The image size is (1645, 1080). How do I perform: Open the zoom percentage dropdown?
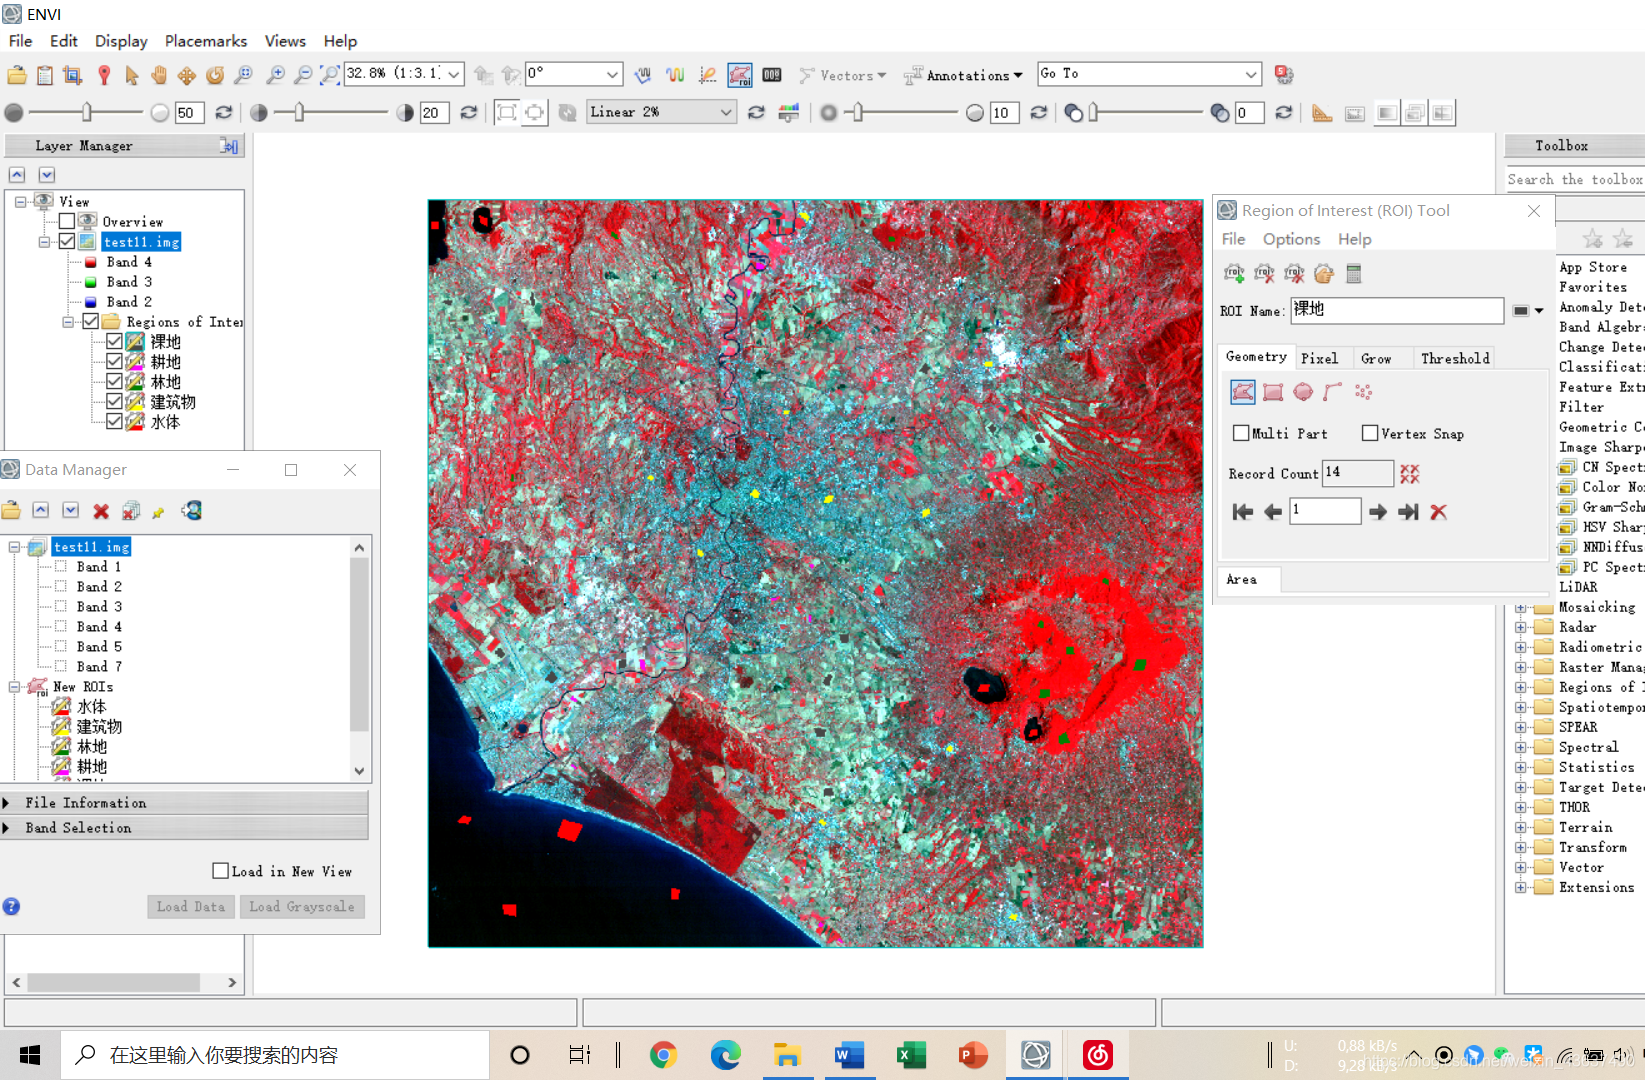pos(454,74)
